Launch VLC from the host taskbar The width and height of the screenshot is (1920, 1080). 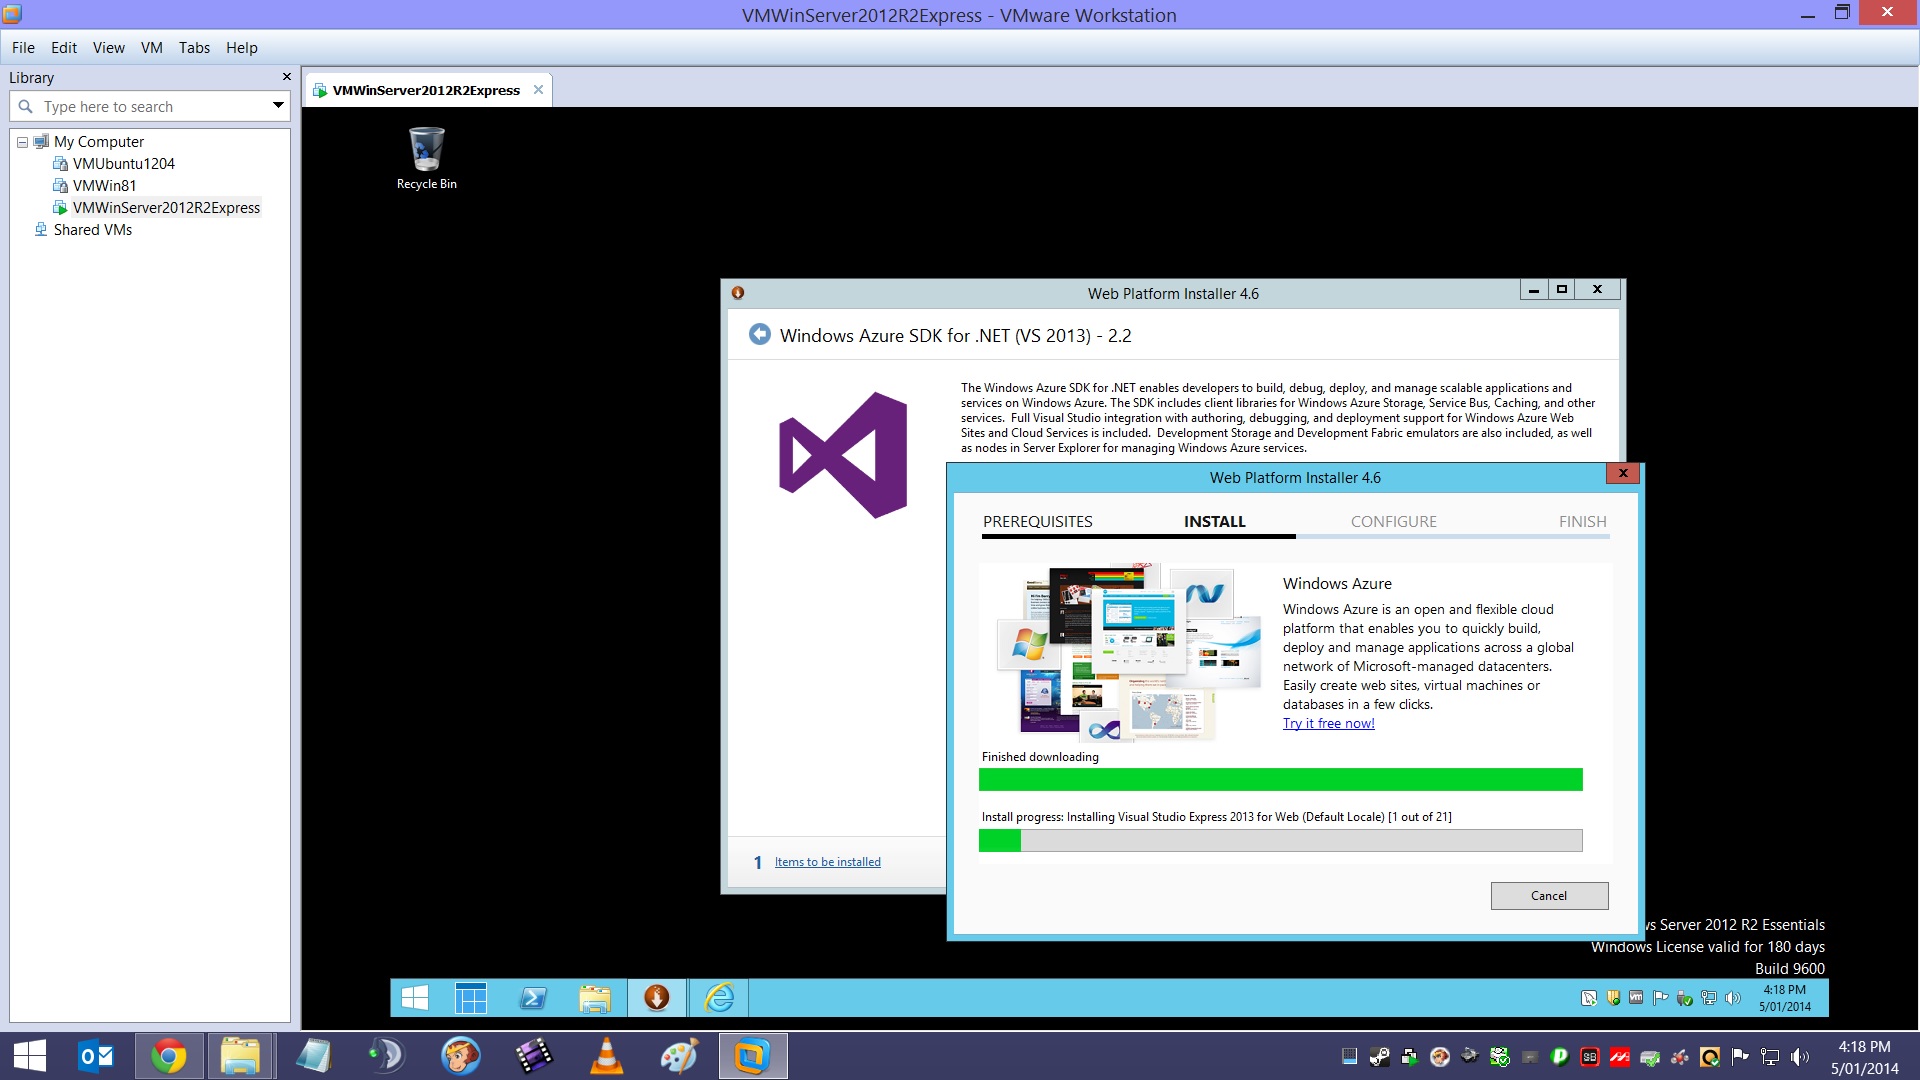pyautogui.click(x=606, y=1056)
